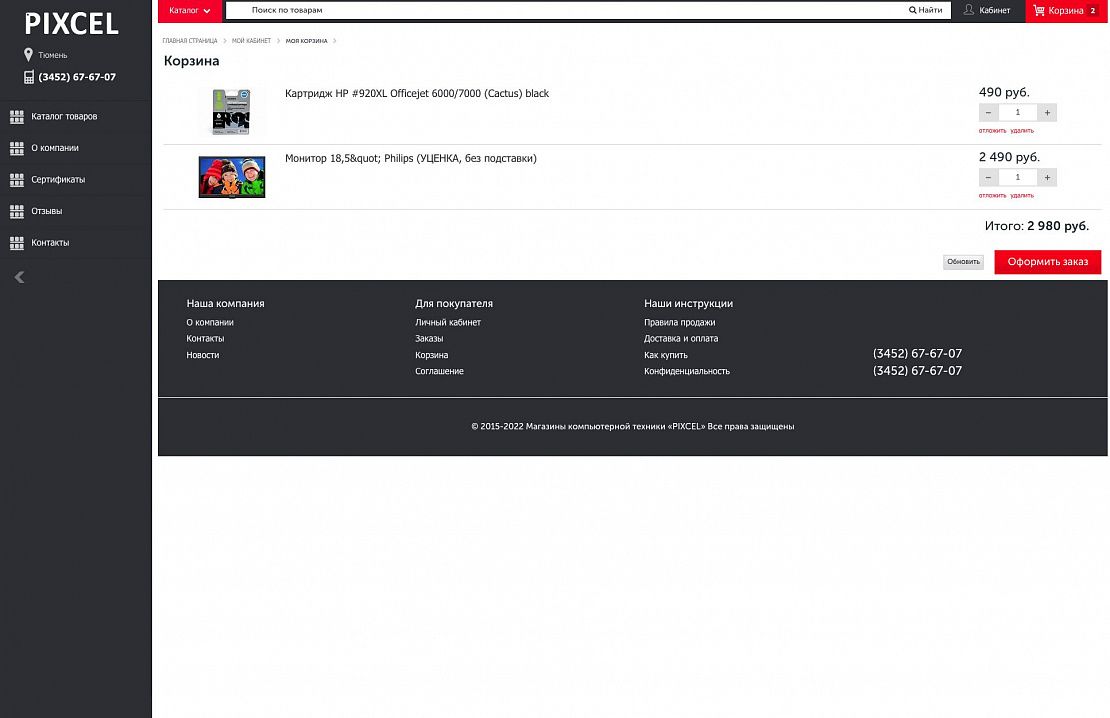
Task: Click the grid icon beside Сертификаты
Action: (x=16, y=180)
